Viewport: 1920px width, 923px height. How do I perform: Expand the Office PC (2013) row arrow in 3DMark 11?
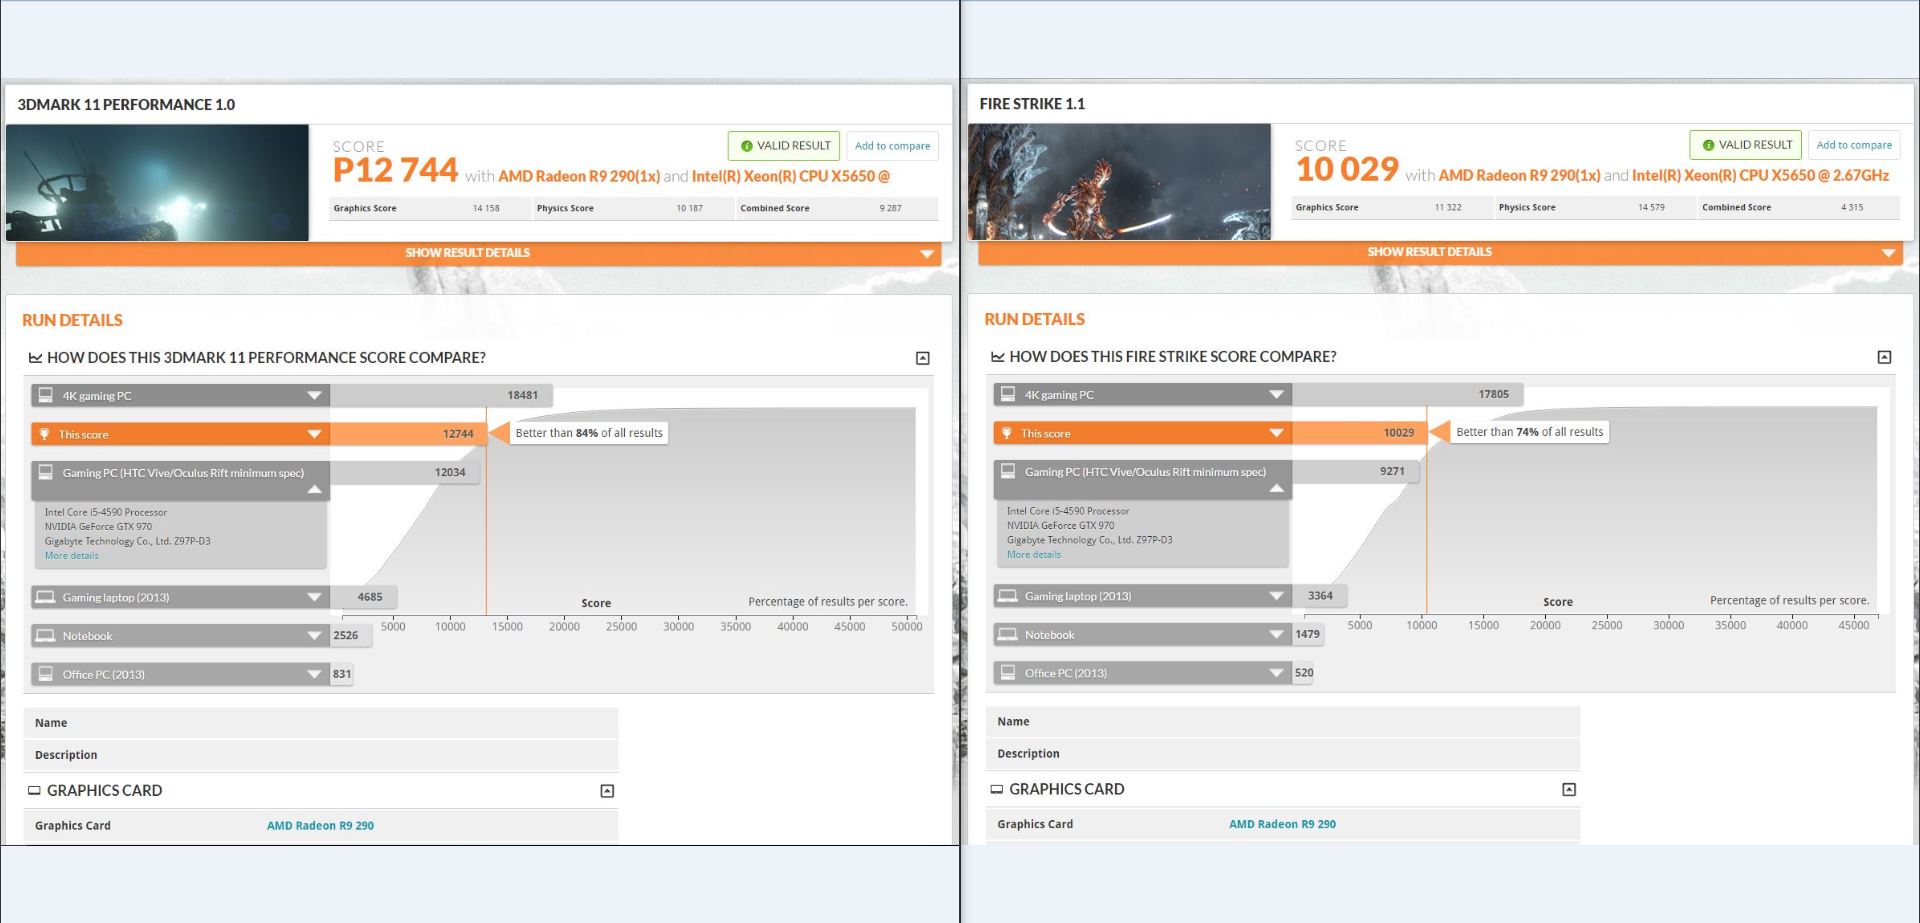pyautogui.click(x=314, y=675)
